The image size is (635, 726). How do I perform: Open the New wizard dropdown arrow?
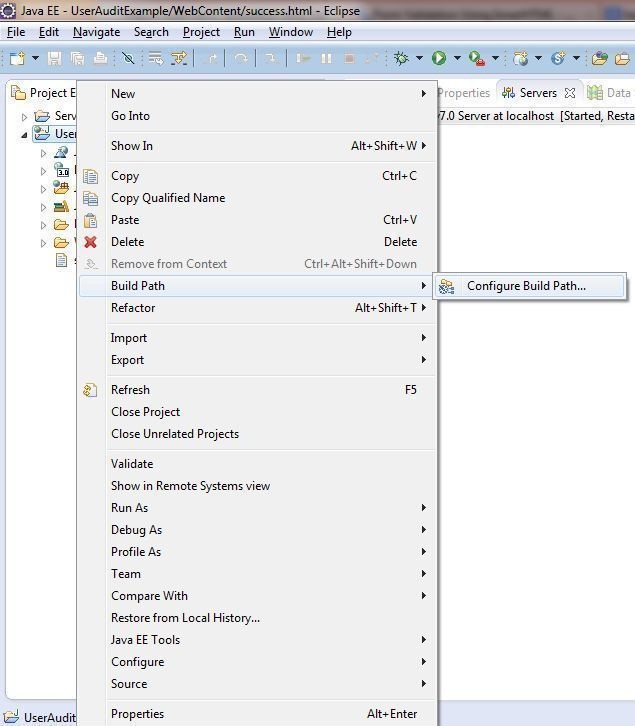click(x=35, y=58)
